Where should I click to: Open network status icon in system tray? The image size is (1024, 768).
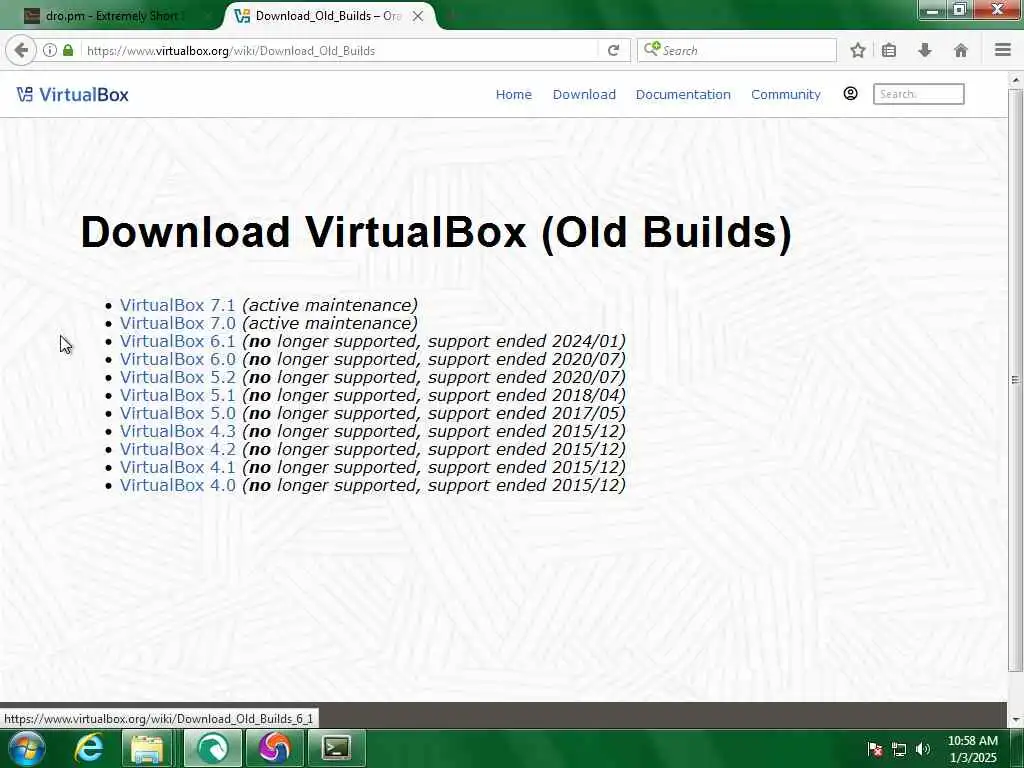(899, 749)
